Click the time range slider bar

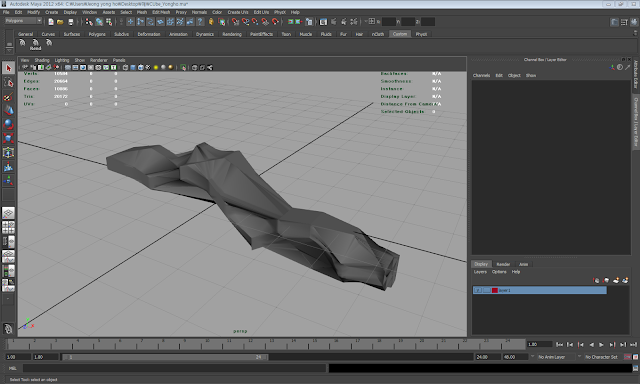(x=165, y=357)
